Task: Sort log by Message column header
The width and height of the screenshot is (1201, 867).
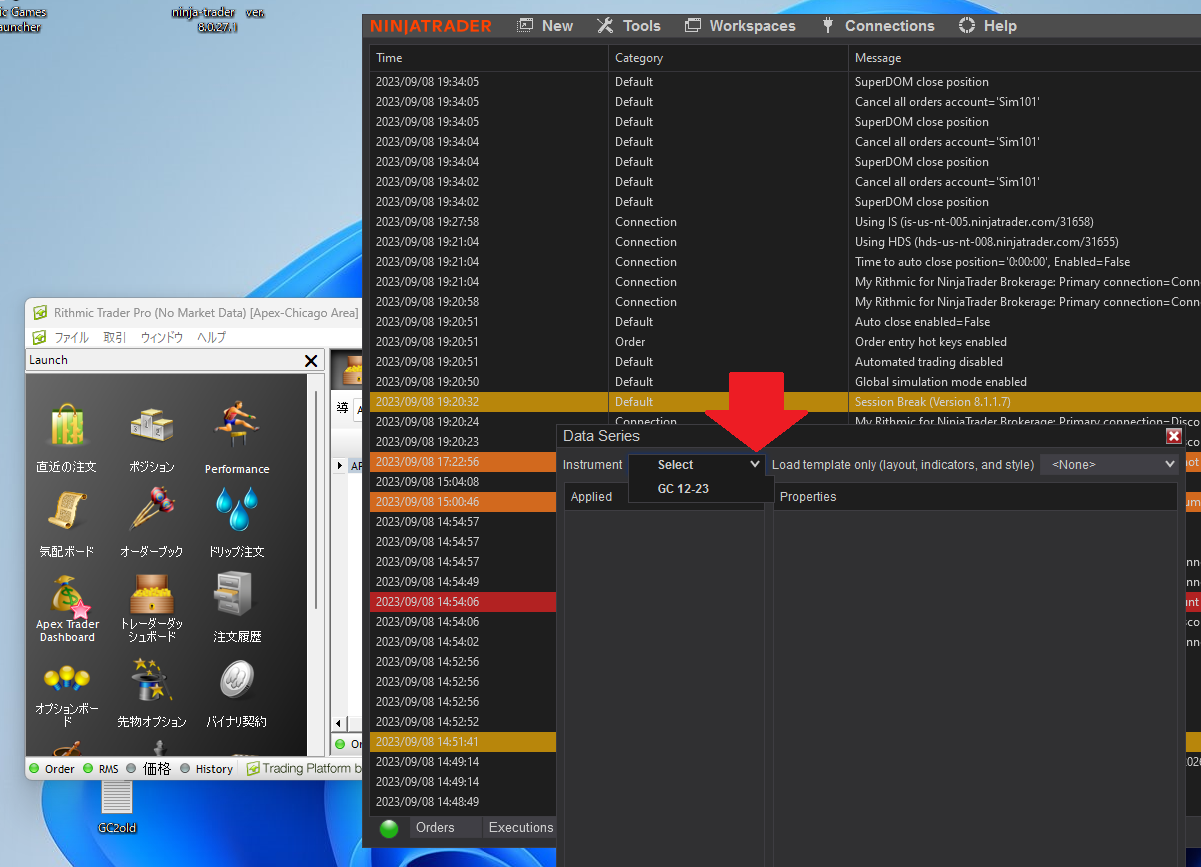Action: (x=1024, y=58)
